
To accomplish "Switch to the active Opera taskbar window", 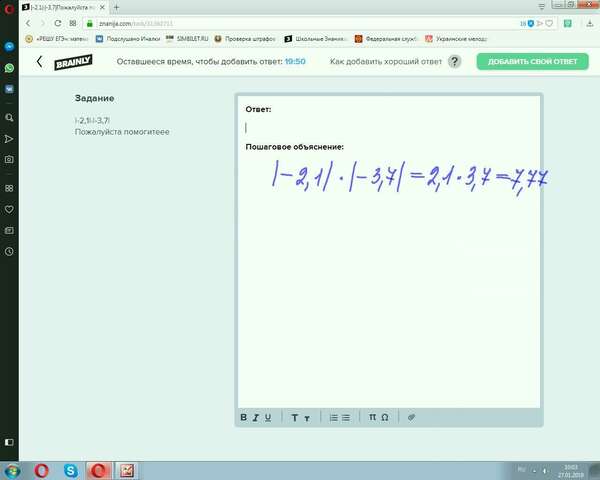I will coord(99,470).
